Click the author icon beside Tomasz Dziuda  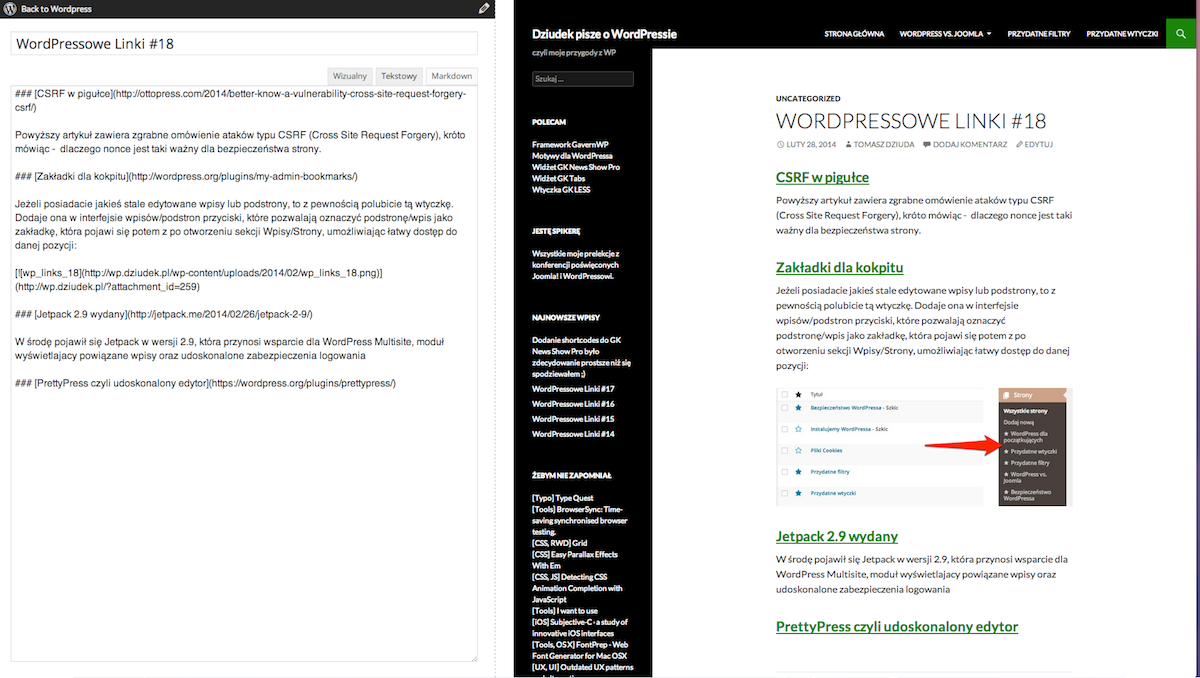847,144
